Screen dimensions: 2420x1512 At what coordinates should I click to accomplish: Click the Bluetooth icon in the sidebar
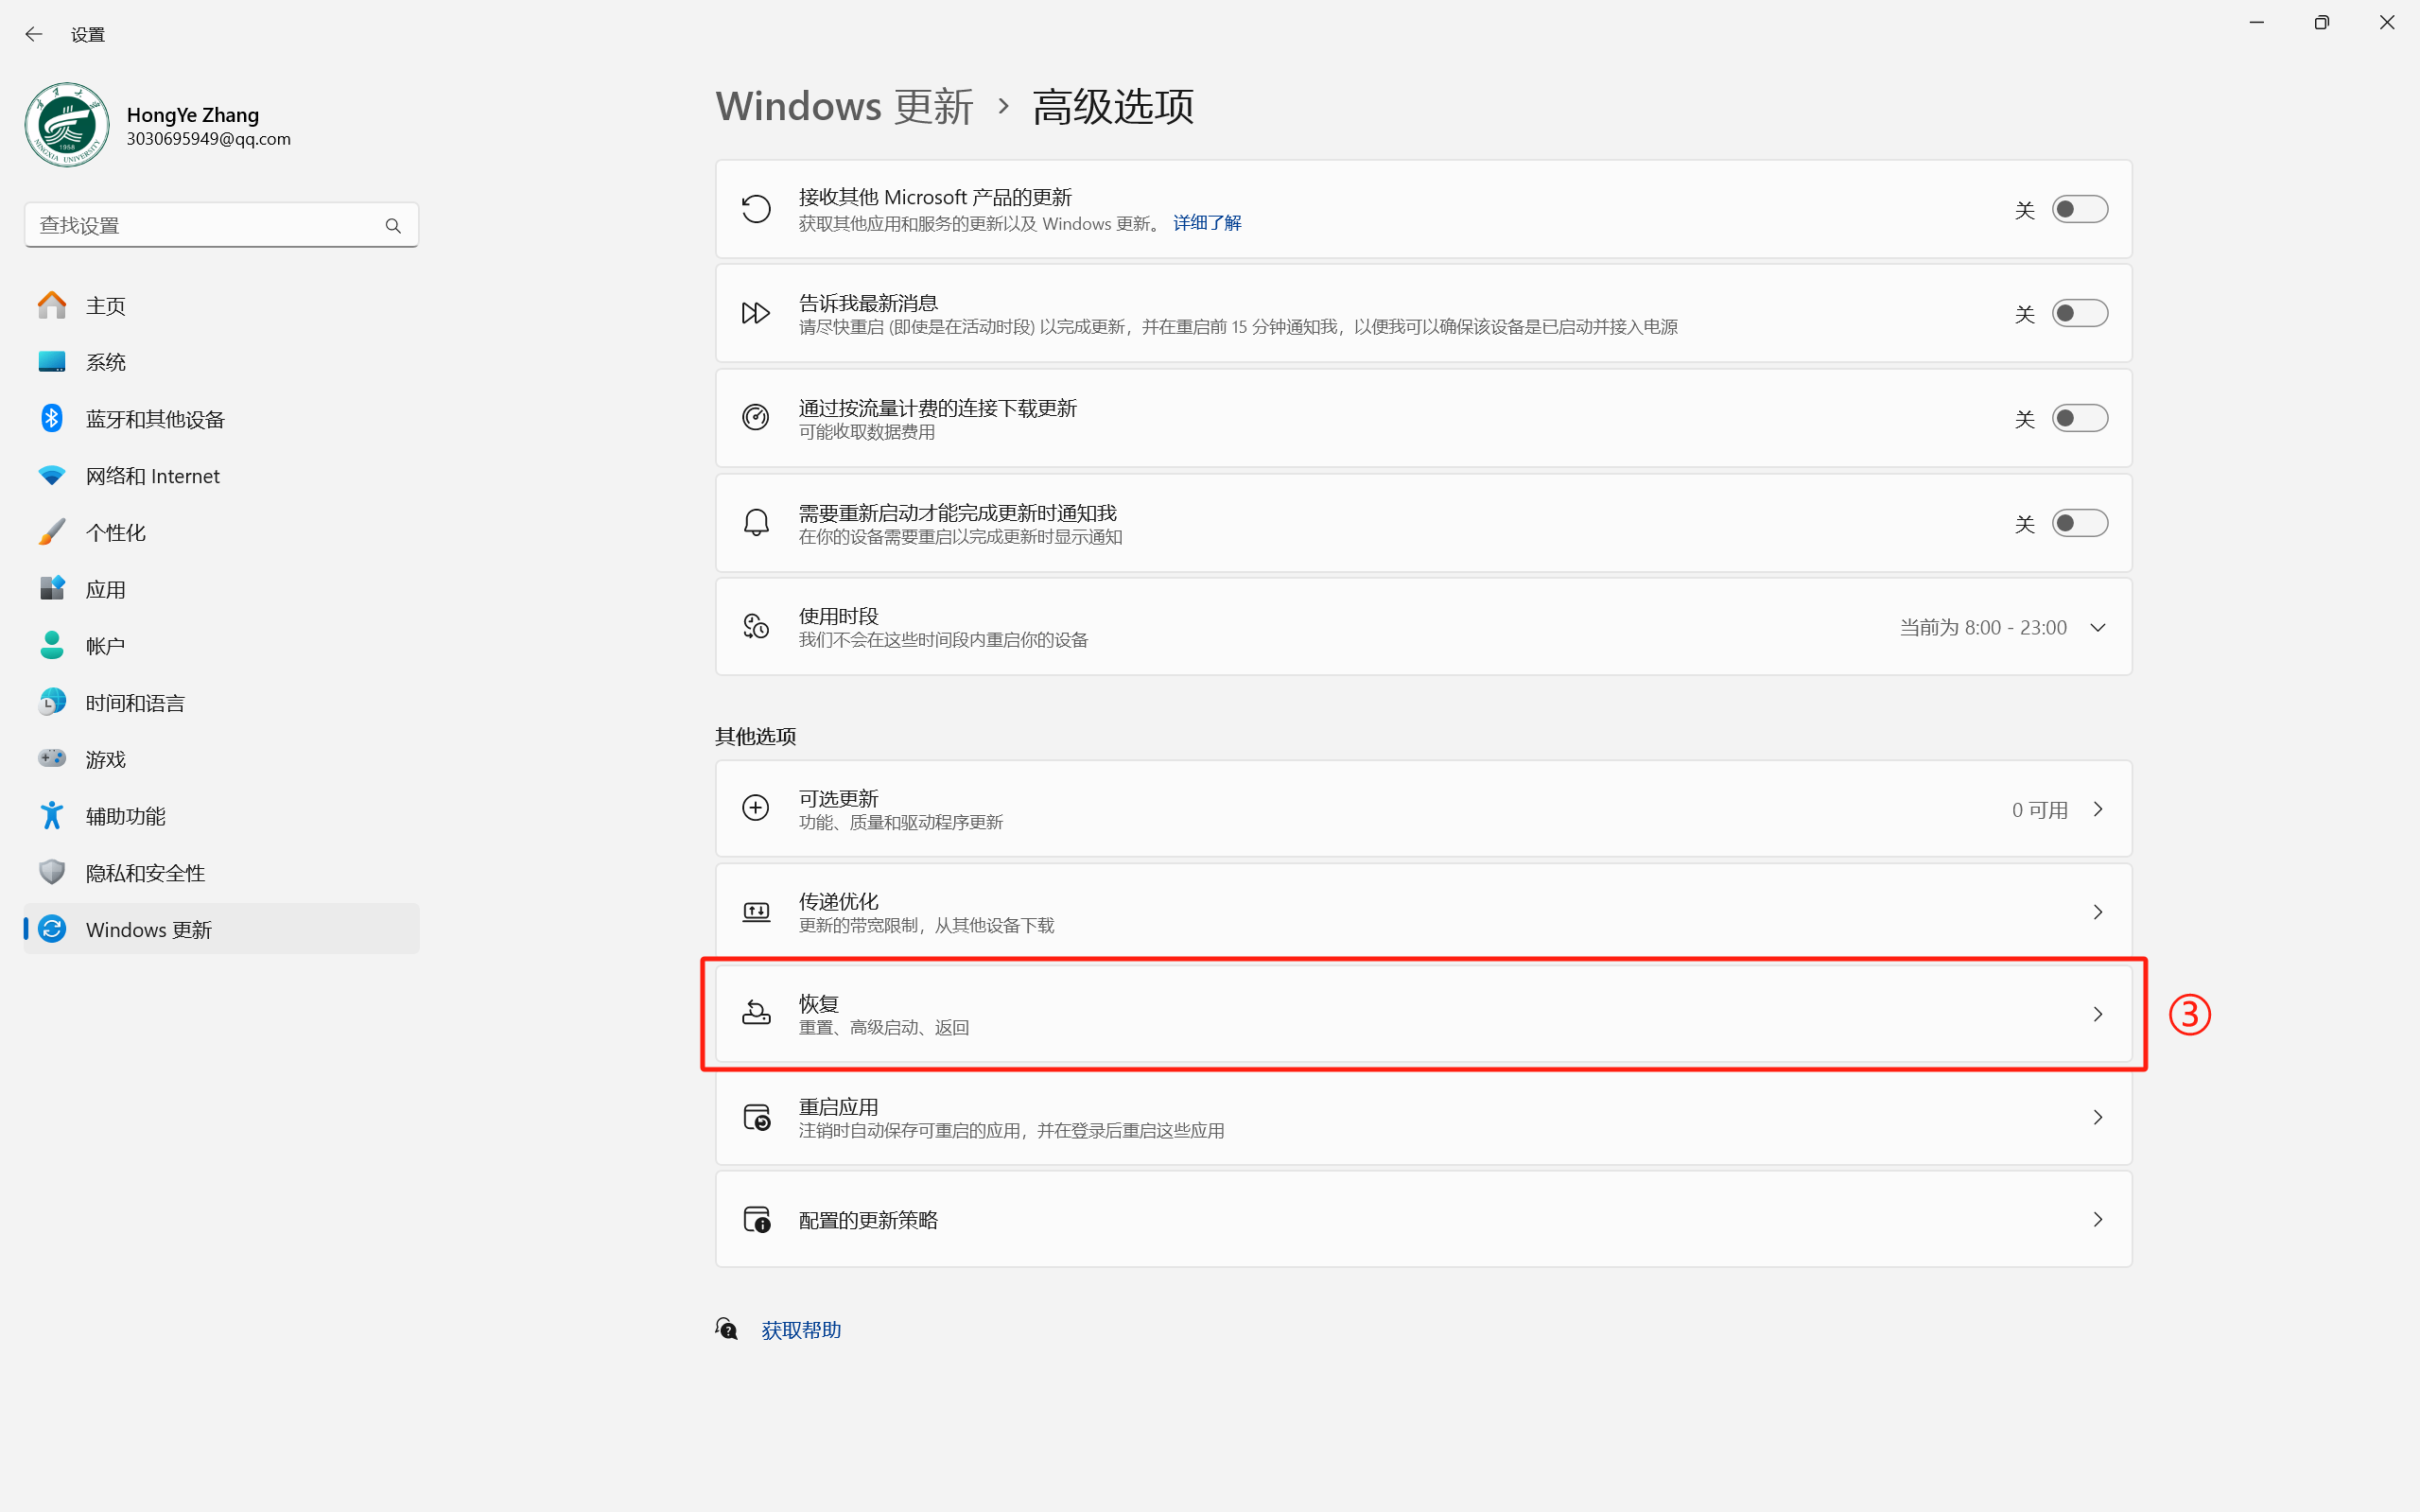52,418
